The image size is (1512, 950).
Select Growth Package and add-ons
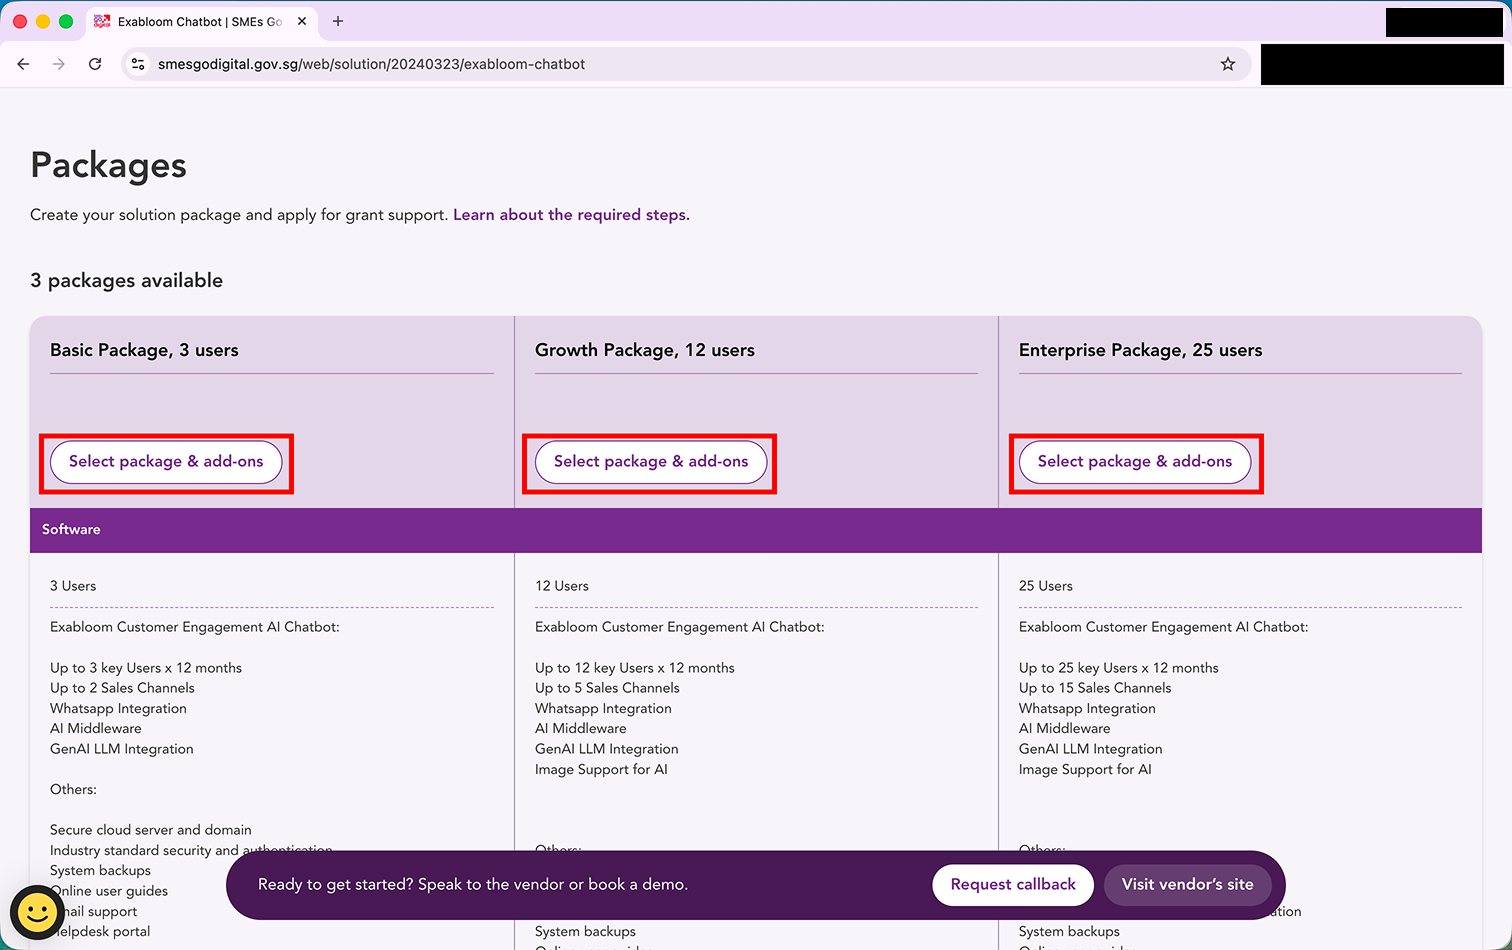(x=651, y=462)
